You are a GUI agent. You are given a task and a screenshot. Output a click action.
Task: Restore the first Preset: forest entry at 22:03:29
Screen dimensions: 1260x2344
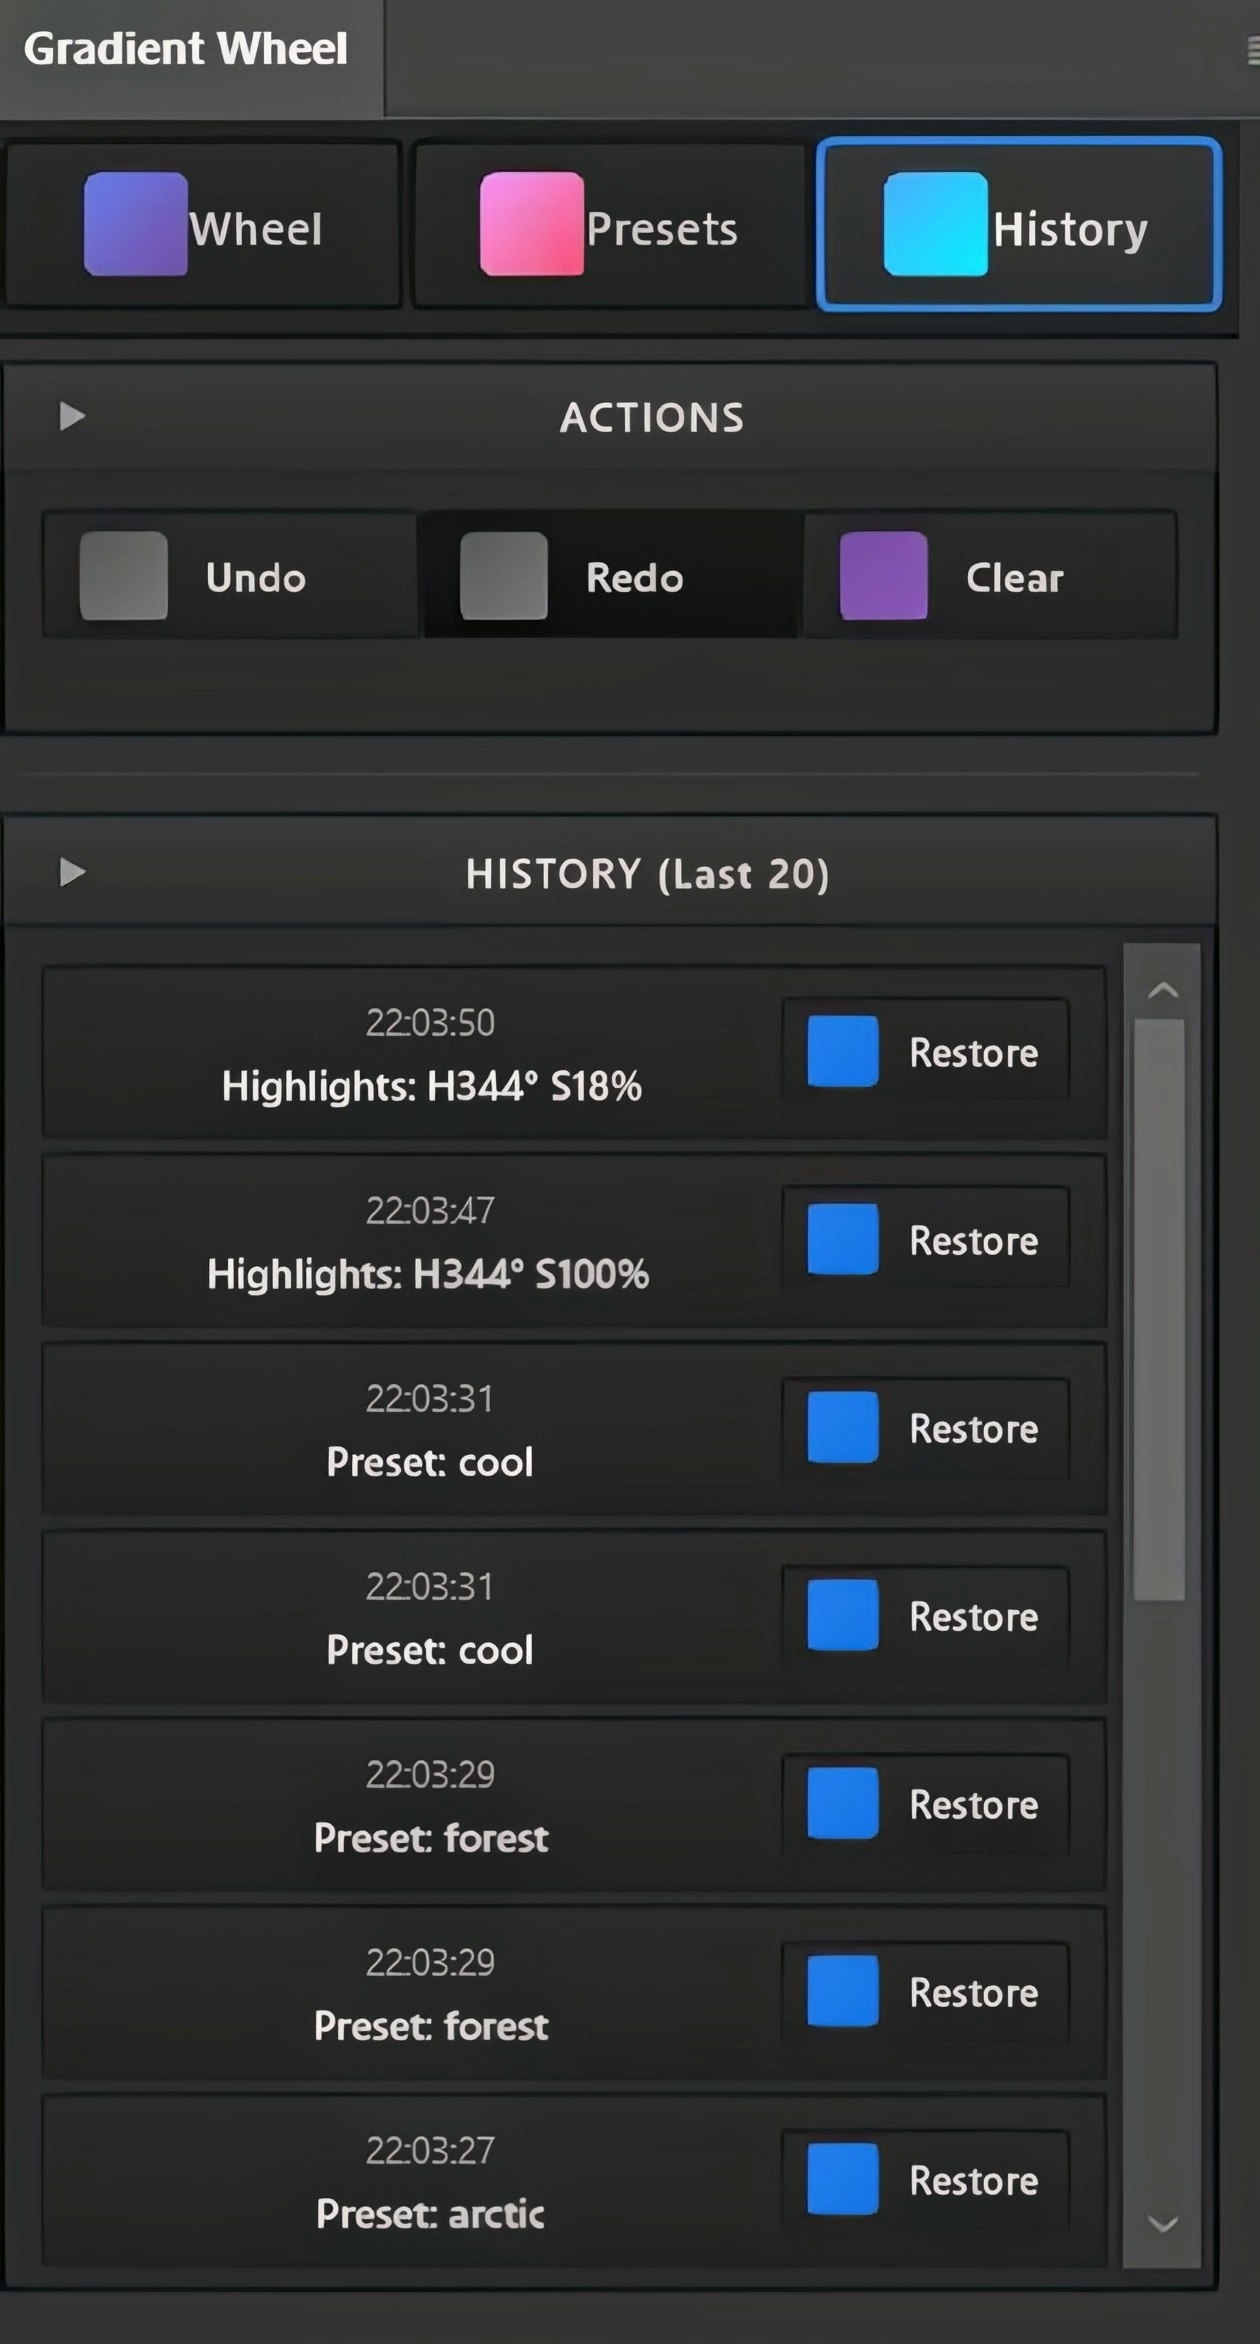925,1803
